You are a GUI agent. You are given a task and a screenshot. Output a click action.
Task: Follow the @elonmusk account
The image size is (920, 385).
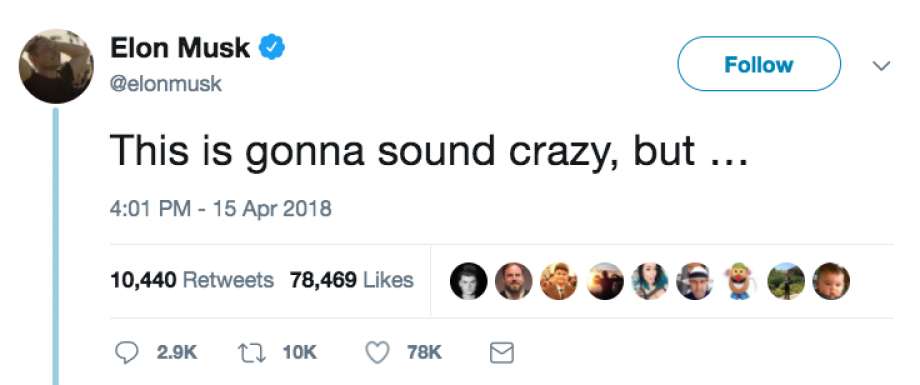759,64
